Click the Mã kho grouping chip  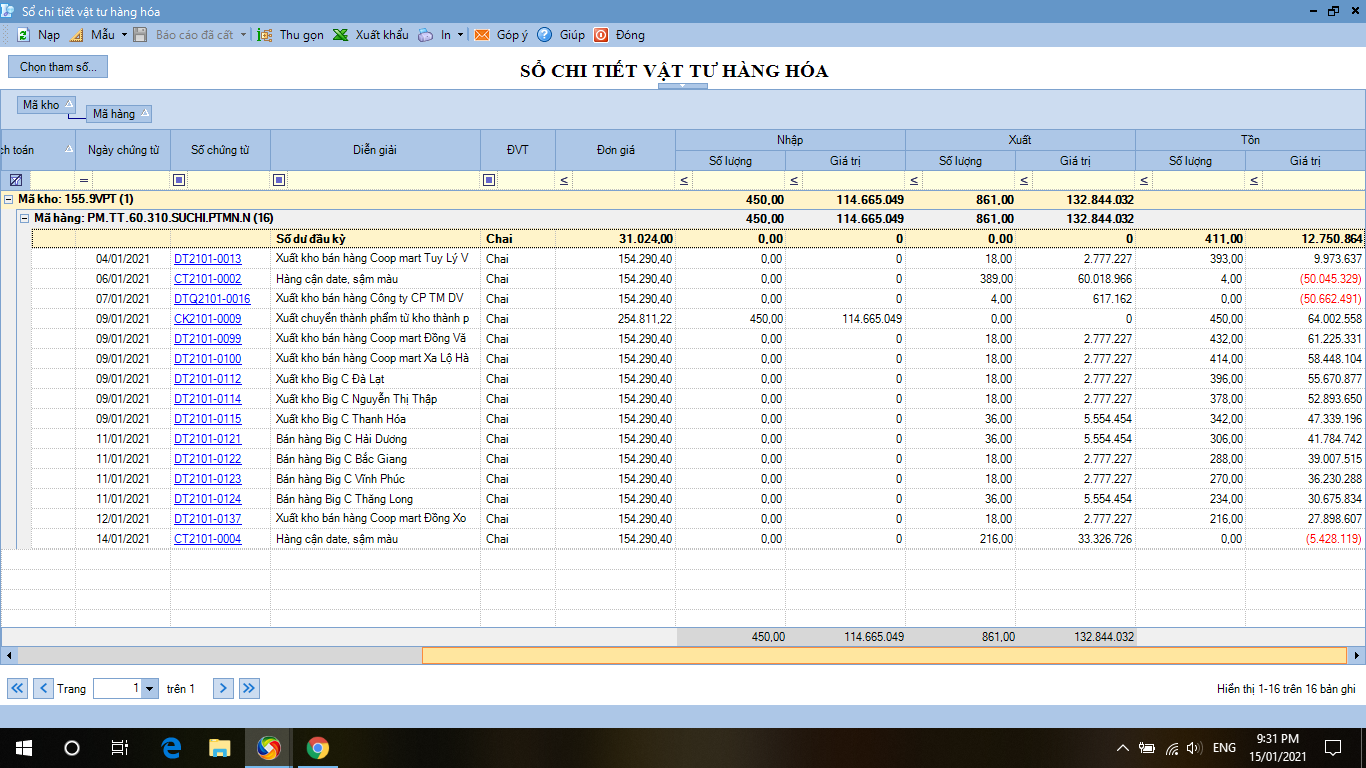coord(48,105)
